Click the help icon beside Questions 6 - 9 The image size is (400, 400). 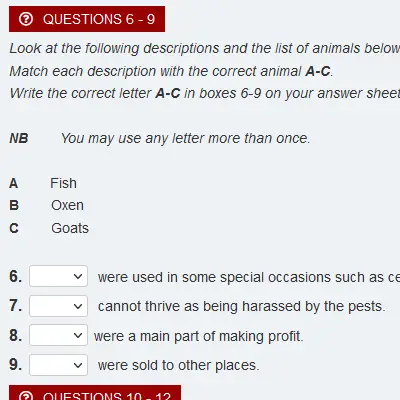(26, 19)
